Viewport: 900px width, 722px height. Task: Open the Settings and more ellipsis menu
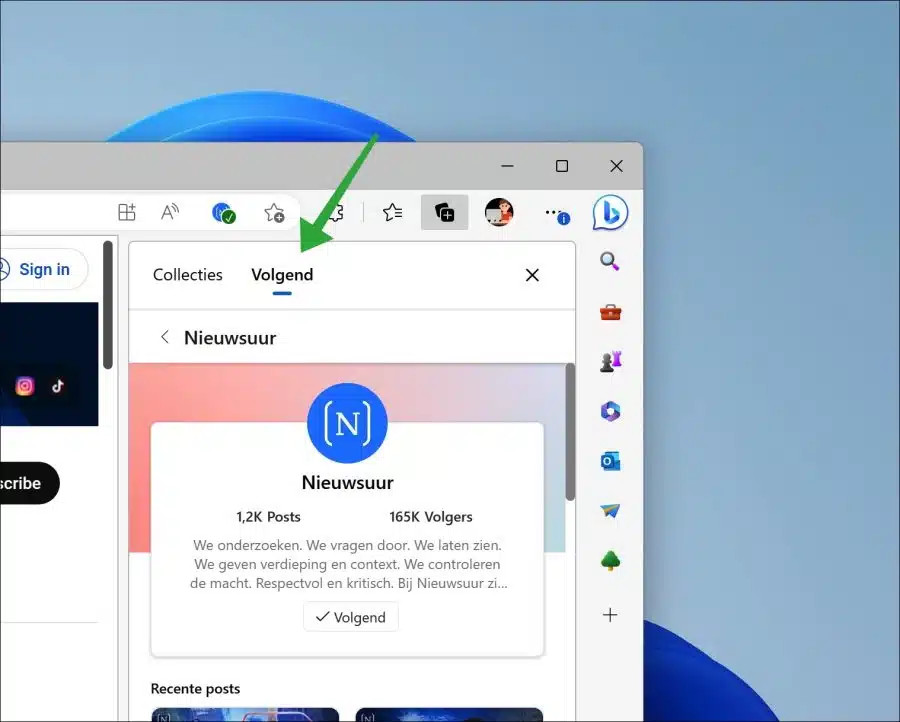click(556, 214)
